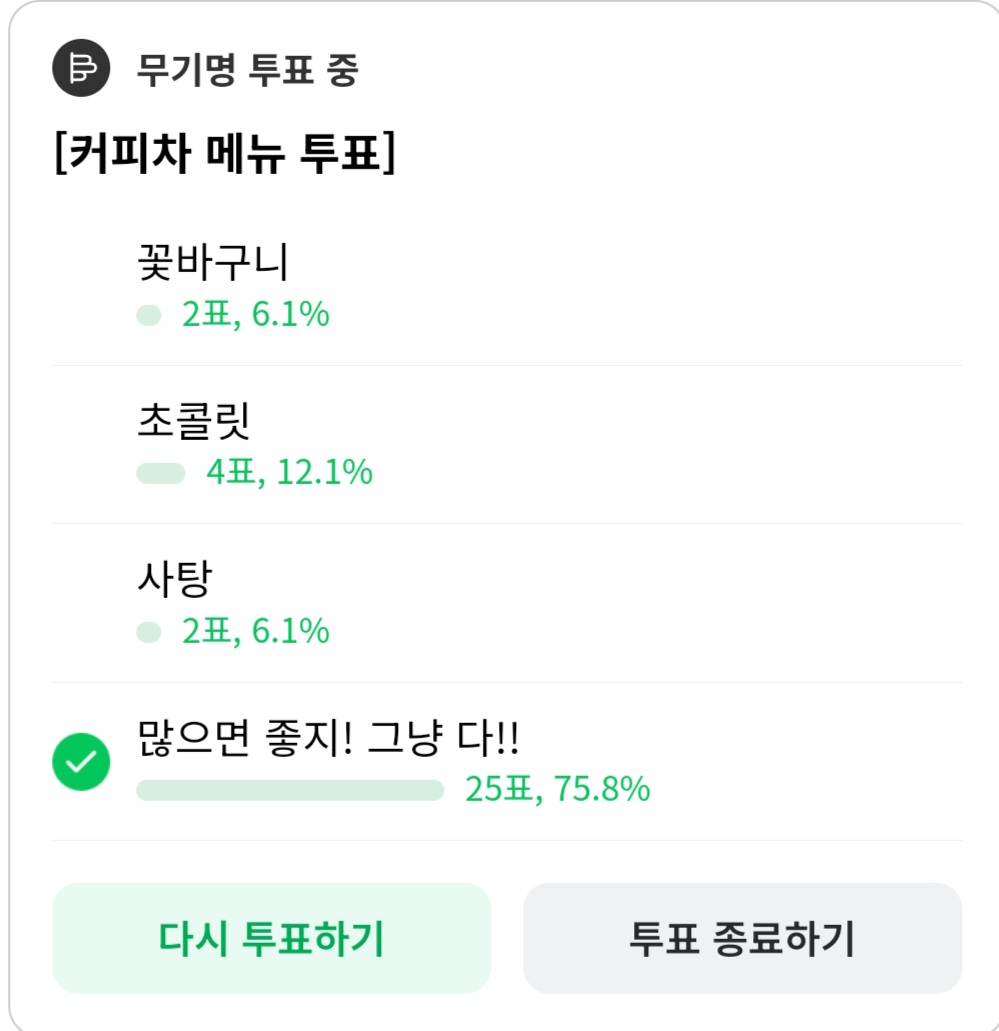
Task: Click the poll icon beside 무기명 투표 중
Action: (x=80, y=69)
